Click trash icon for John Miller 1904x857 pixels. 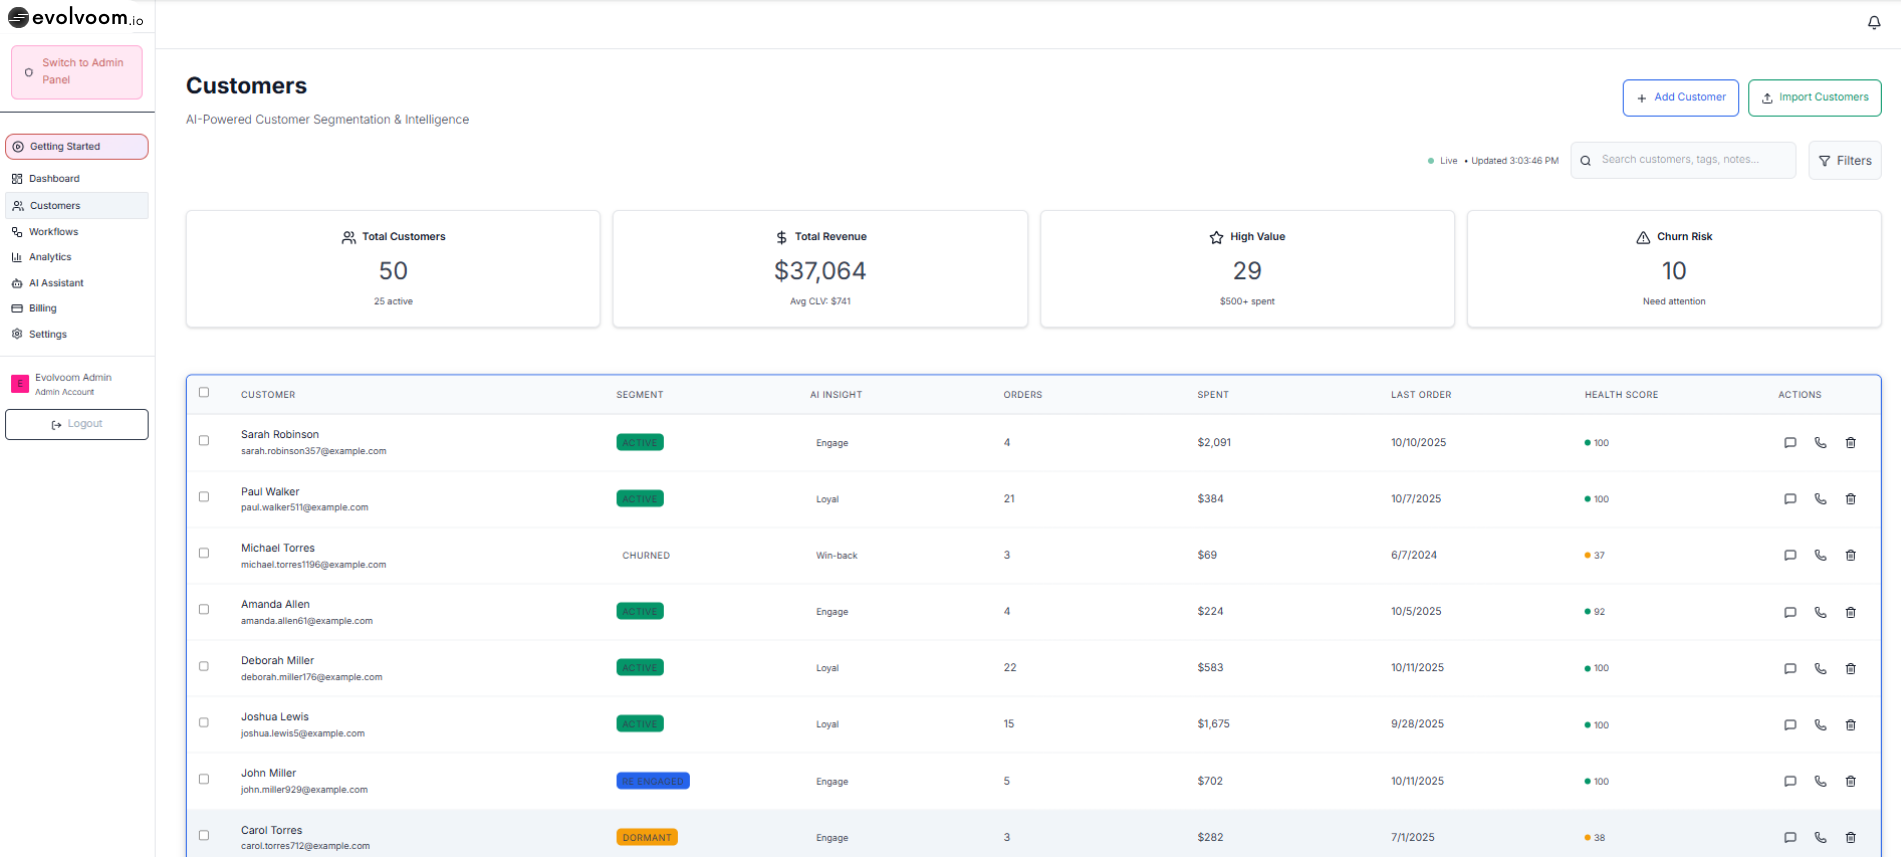[1850, 781]
